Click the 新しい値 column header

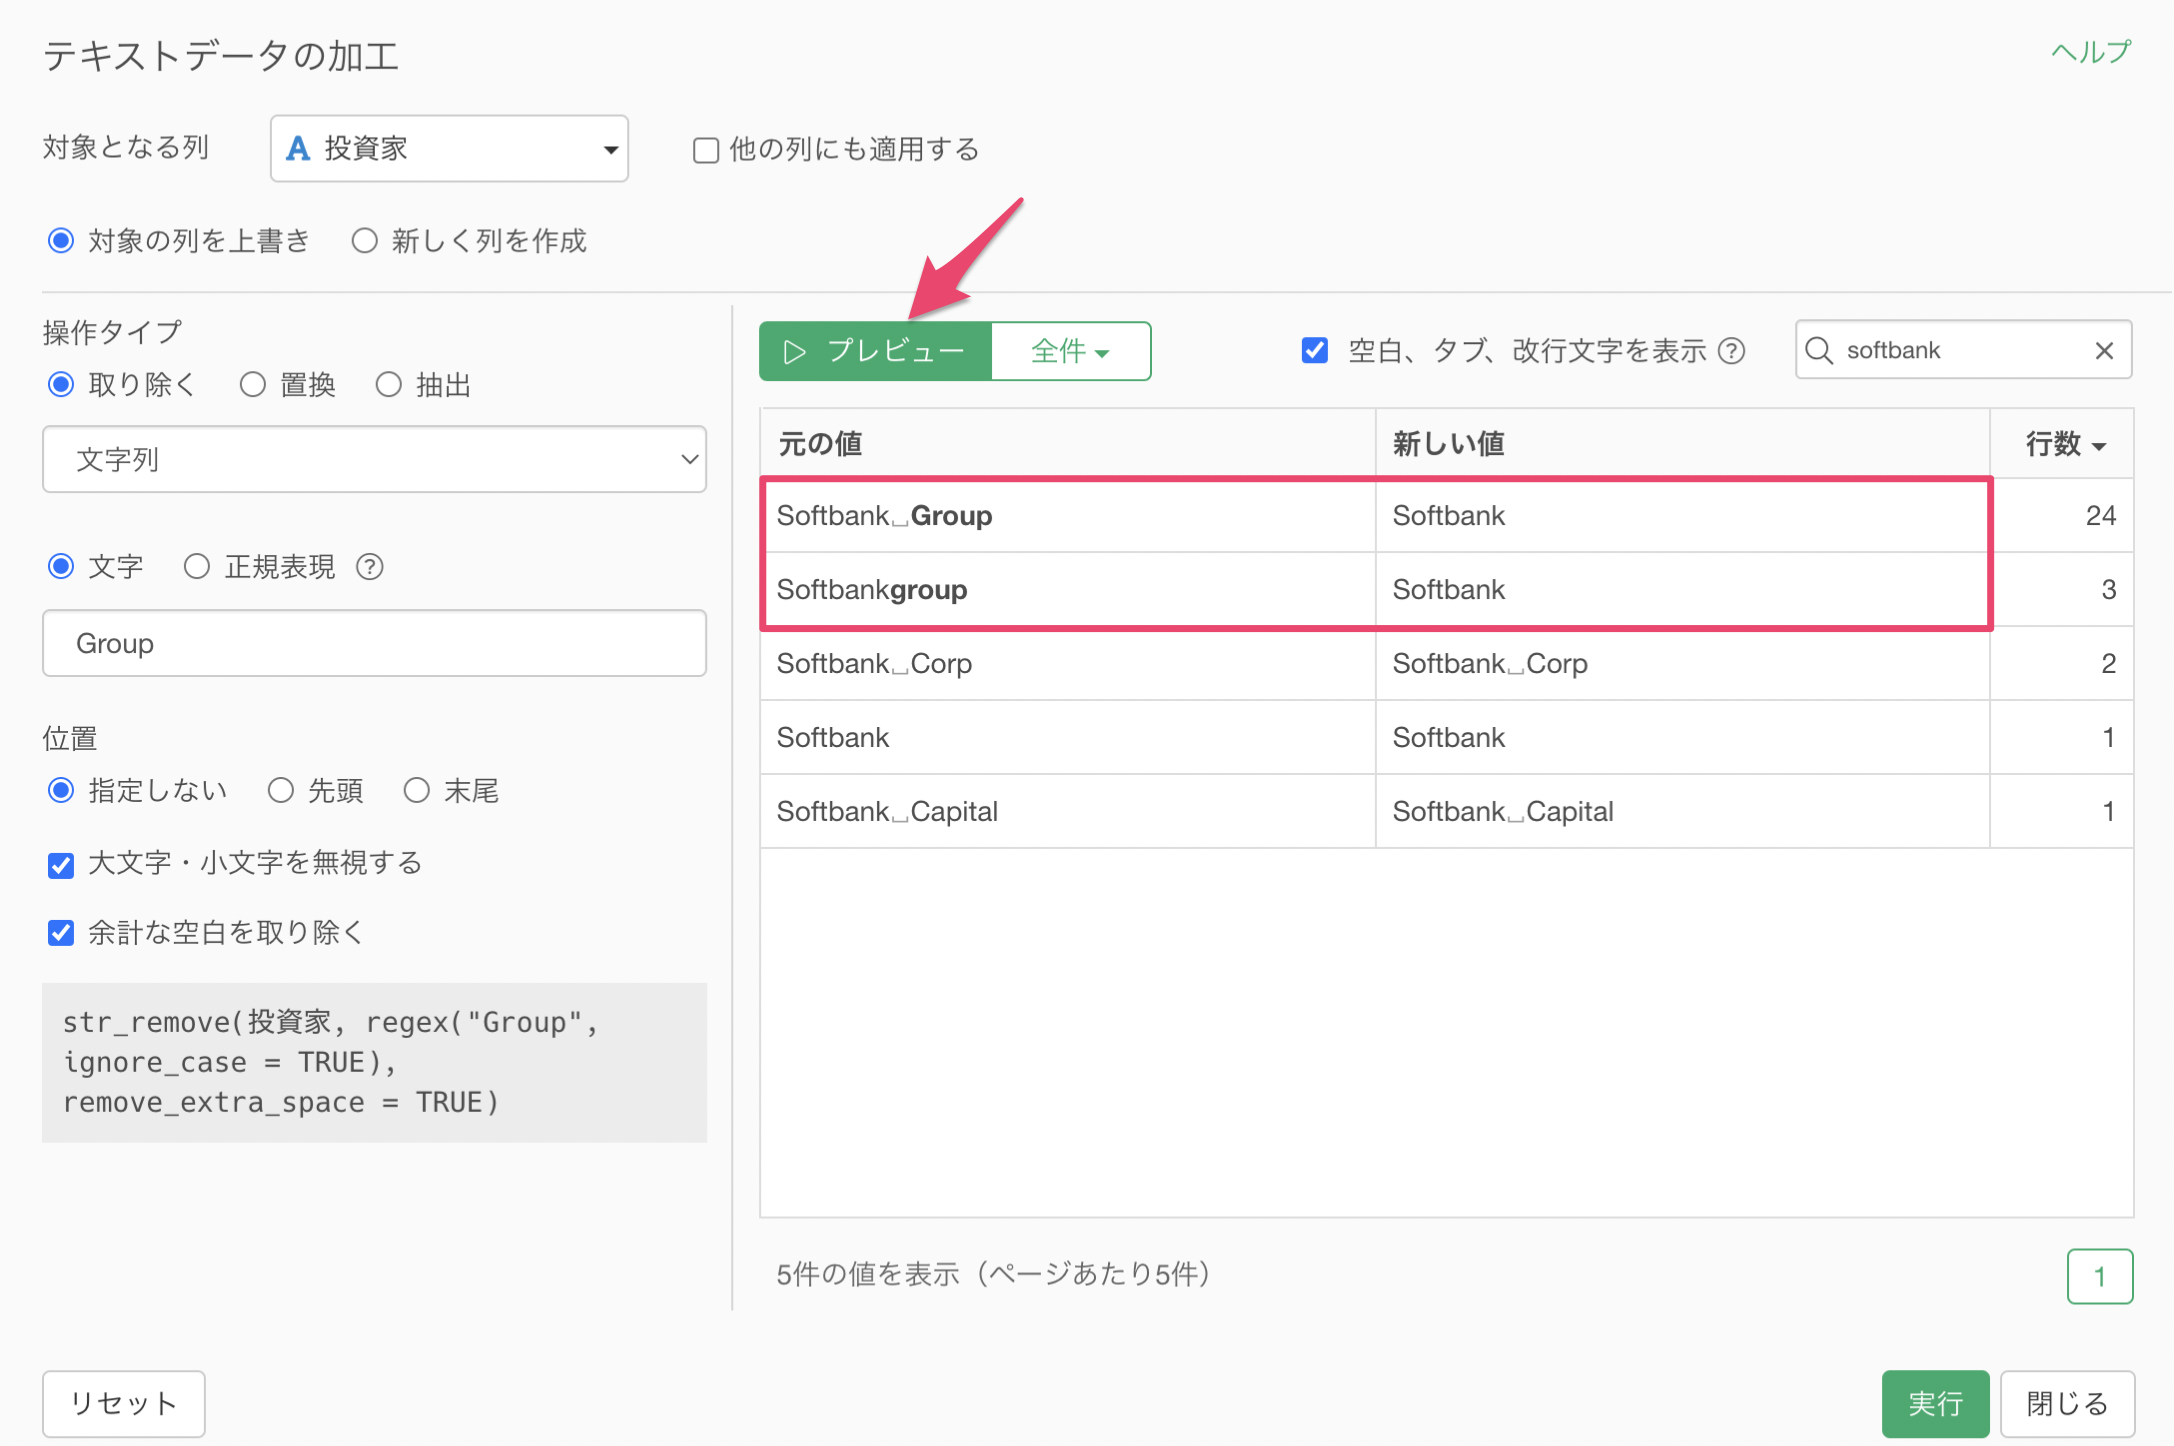click(1682, 443)
